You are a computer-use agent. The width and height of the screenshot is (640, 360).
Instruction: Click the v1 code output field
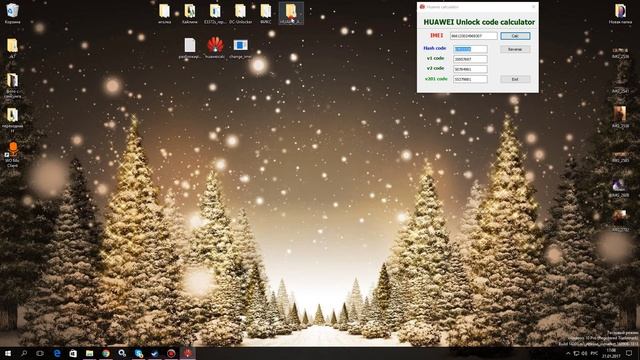[470, 59]
